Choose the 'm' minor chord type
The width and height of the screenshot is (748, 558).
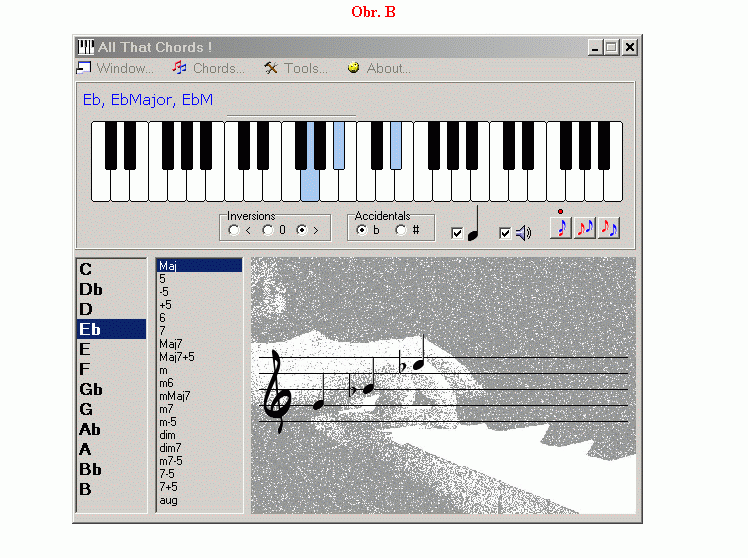199,370
